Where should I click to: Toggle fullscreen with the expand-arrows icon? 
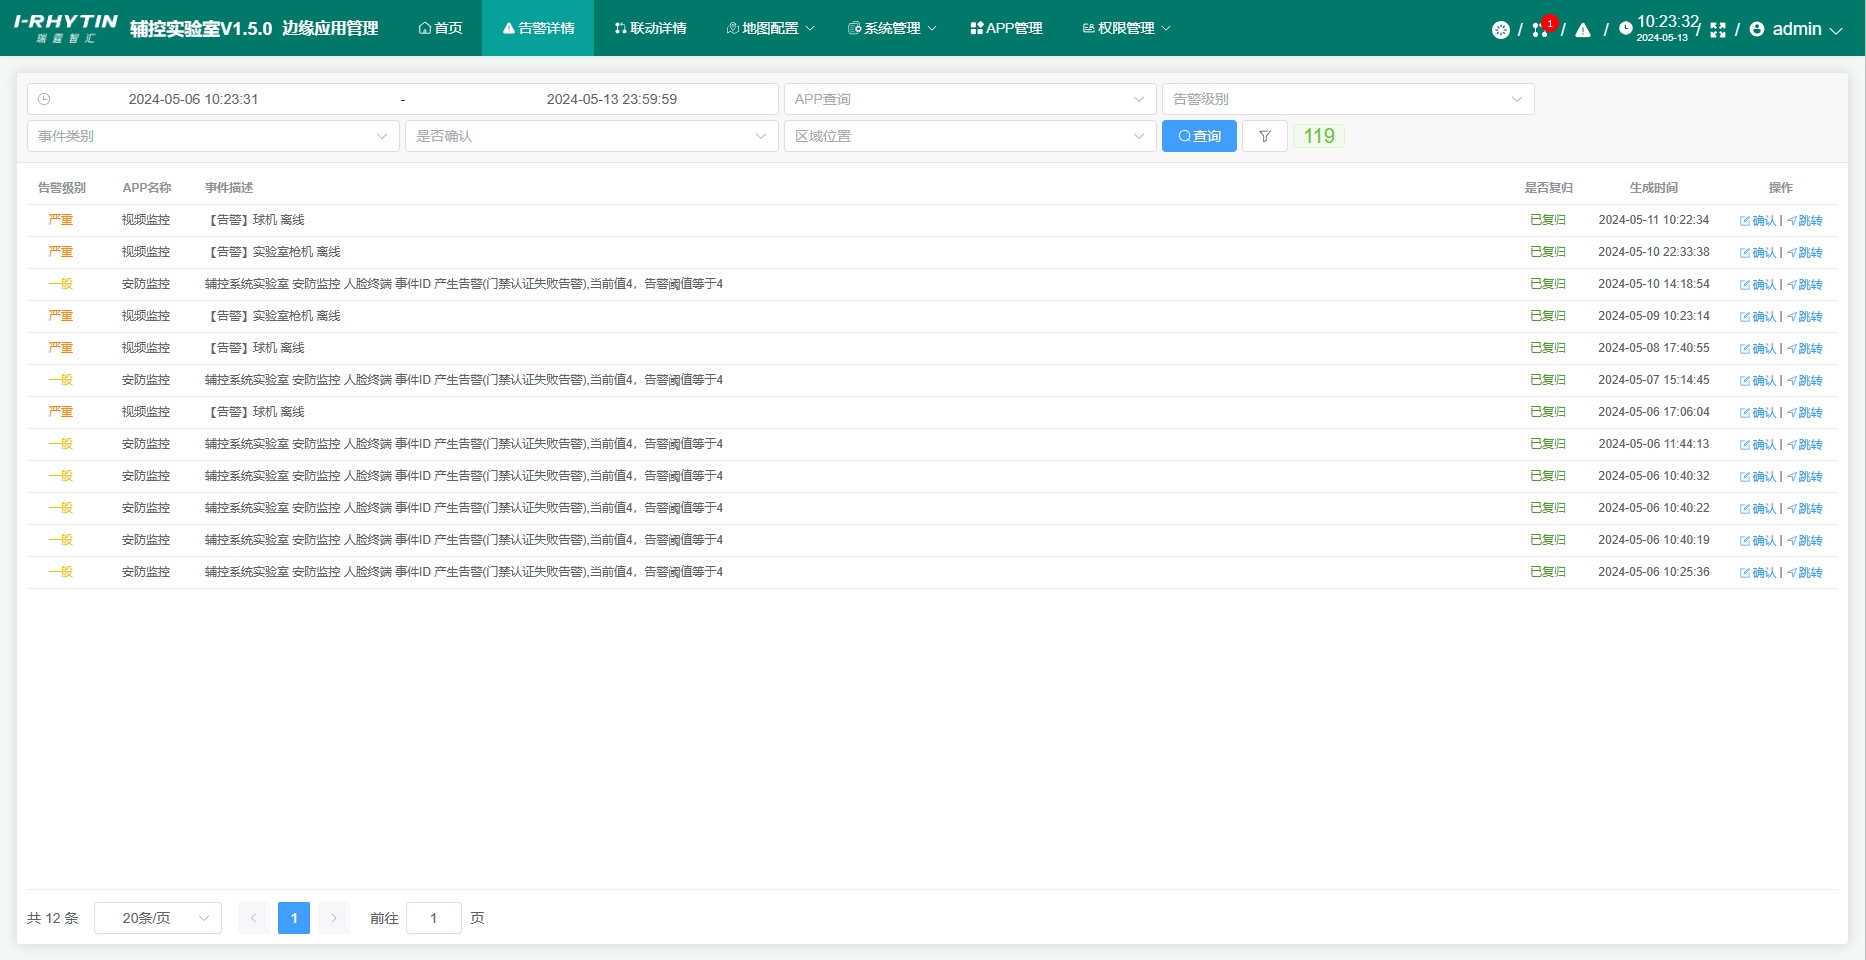[x=1718, y=30]
